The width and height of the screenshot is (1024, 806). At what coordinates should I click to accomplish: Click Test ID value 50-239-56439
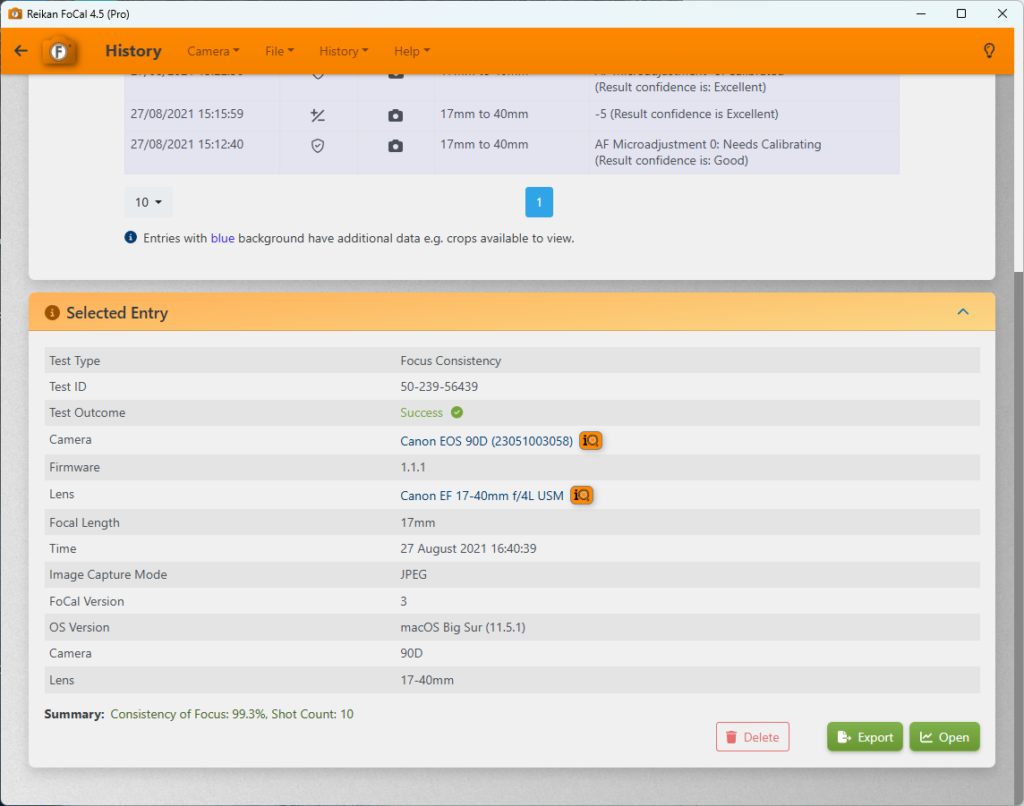(x=439, y=387)
